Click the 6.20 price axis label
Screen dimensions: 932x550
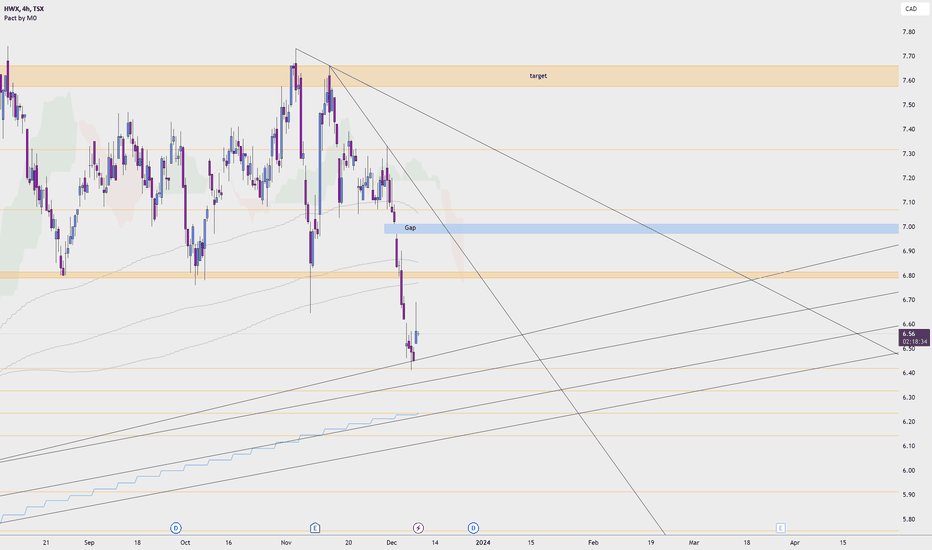click(908, 422)
